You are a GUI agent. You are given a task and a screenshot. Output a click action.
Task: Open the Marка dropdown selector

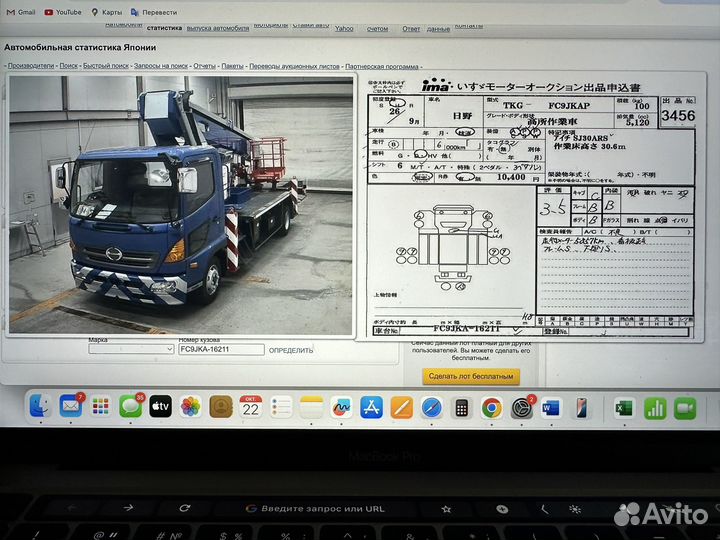pyautogui.click(x=131, y=349)
